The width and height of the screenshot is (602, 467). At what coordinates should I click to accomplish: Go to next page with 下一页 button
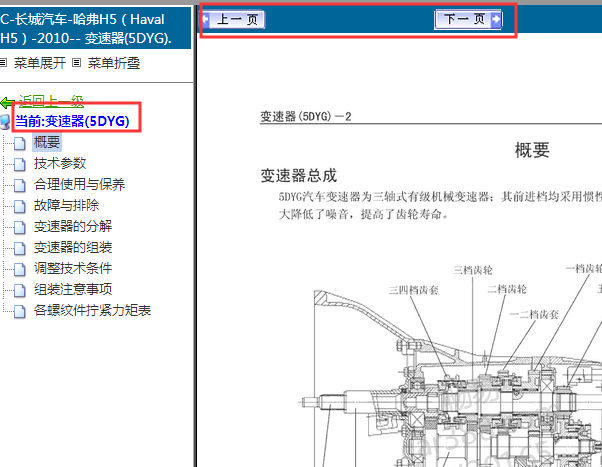(x=468, y=19)
